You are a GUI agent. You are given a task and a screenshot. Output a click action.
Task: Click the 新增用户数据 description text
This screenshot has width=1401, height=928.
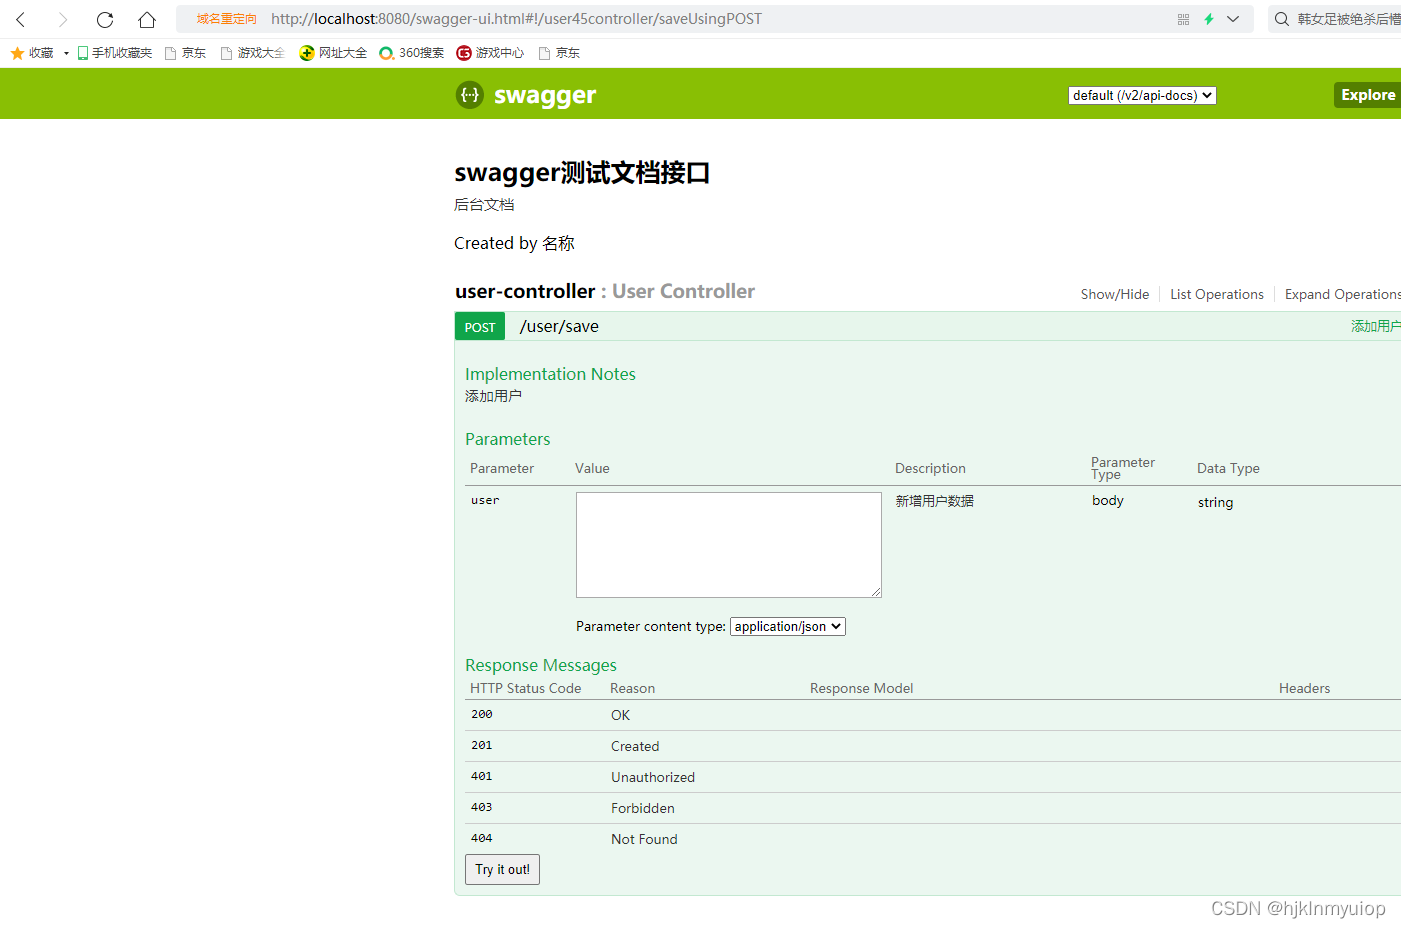934,501
